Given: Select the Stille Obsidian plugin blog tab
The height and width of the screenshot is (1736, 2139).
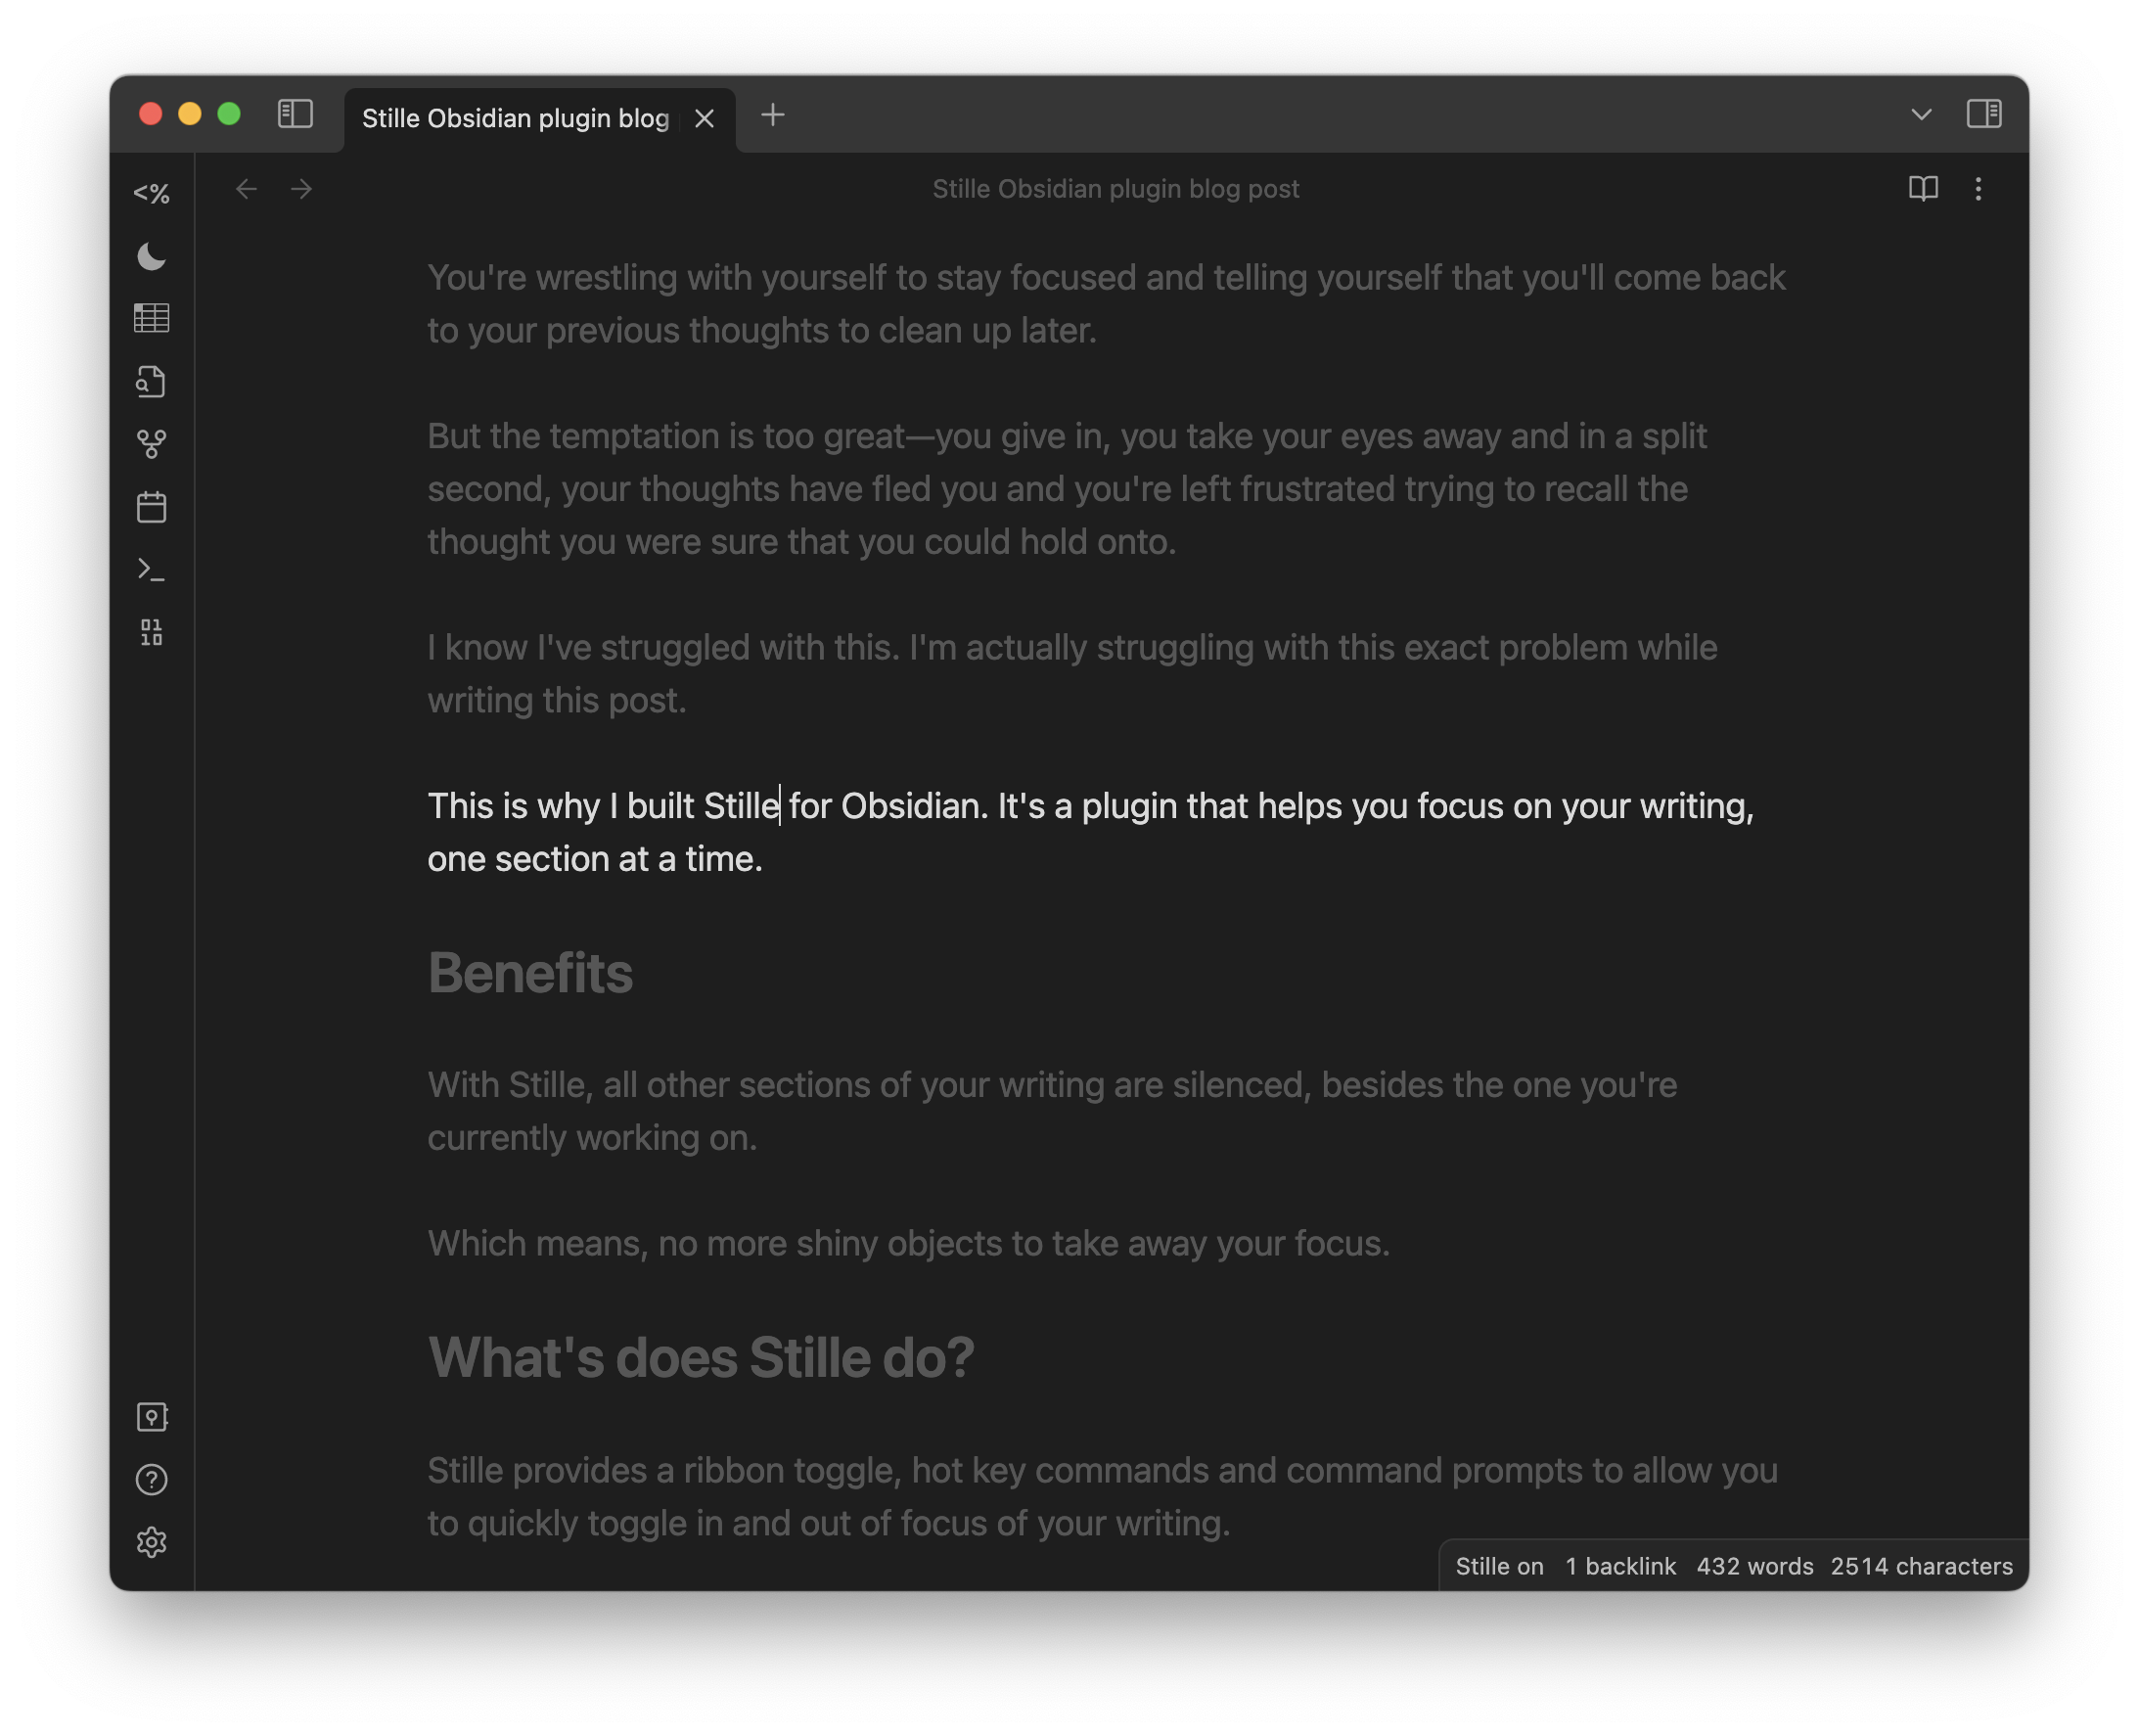Looking at the screenshot, I should click(516, 118).
